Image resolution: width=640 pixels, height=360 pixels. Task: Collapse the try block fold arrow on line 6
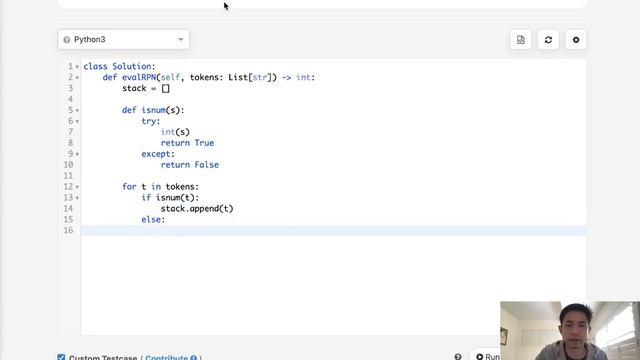[x=77, y=121]
